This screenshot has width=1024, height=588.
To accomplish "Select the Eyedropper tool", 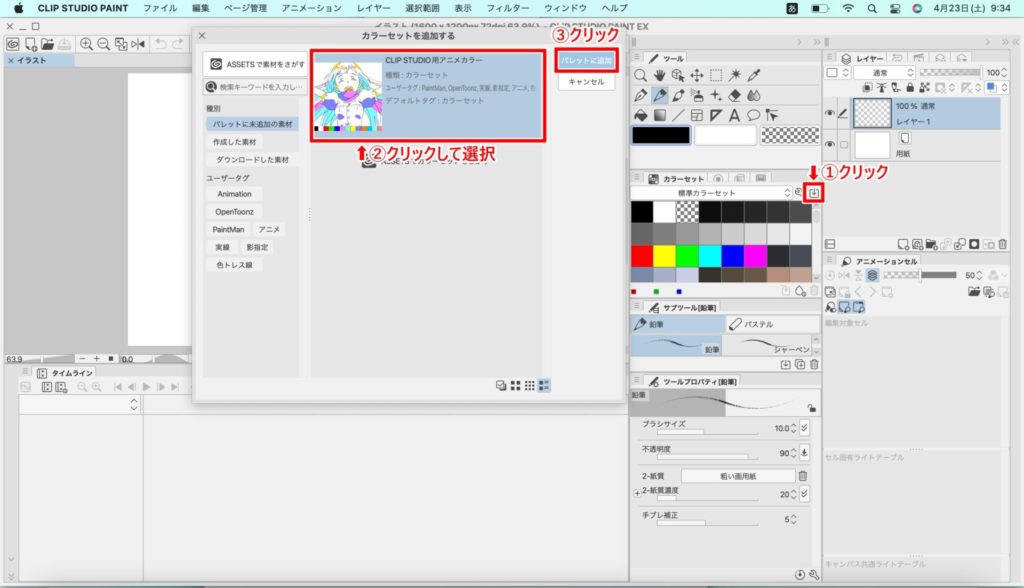I will click(x=754, y=75).
